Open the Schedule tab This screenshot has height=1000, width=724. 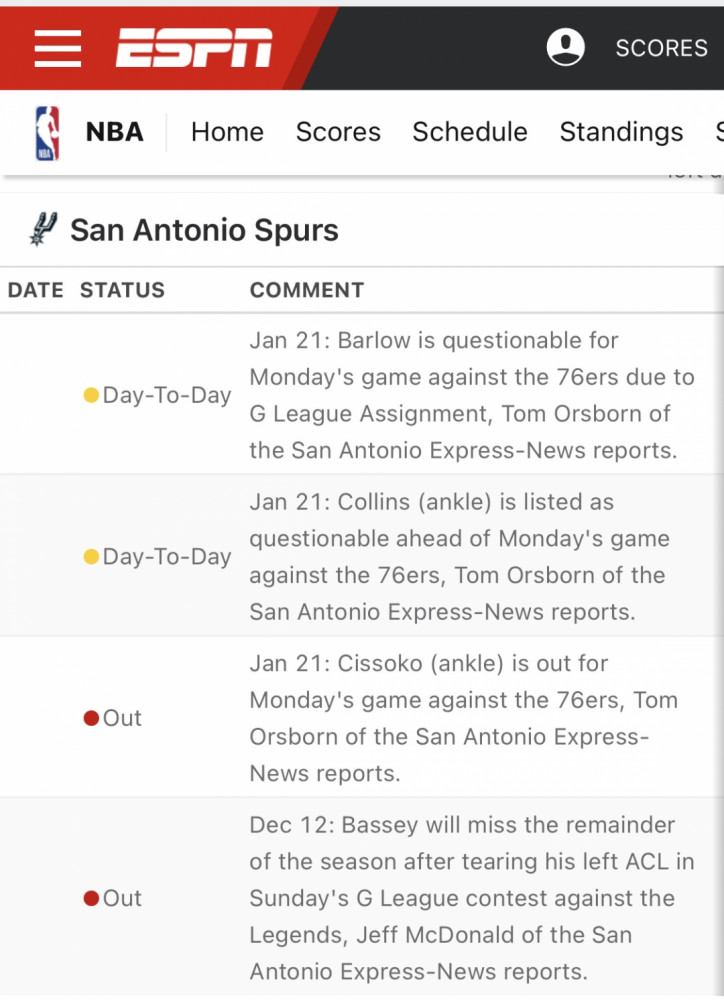coord(470,132)
